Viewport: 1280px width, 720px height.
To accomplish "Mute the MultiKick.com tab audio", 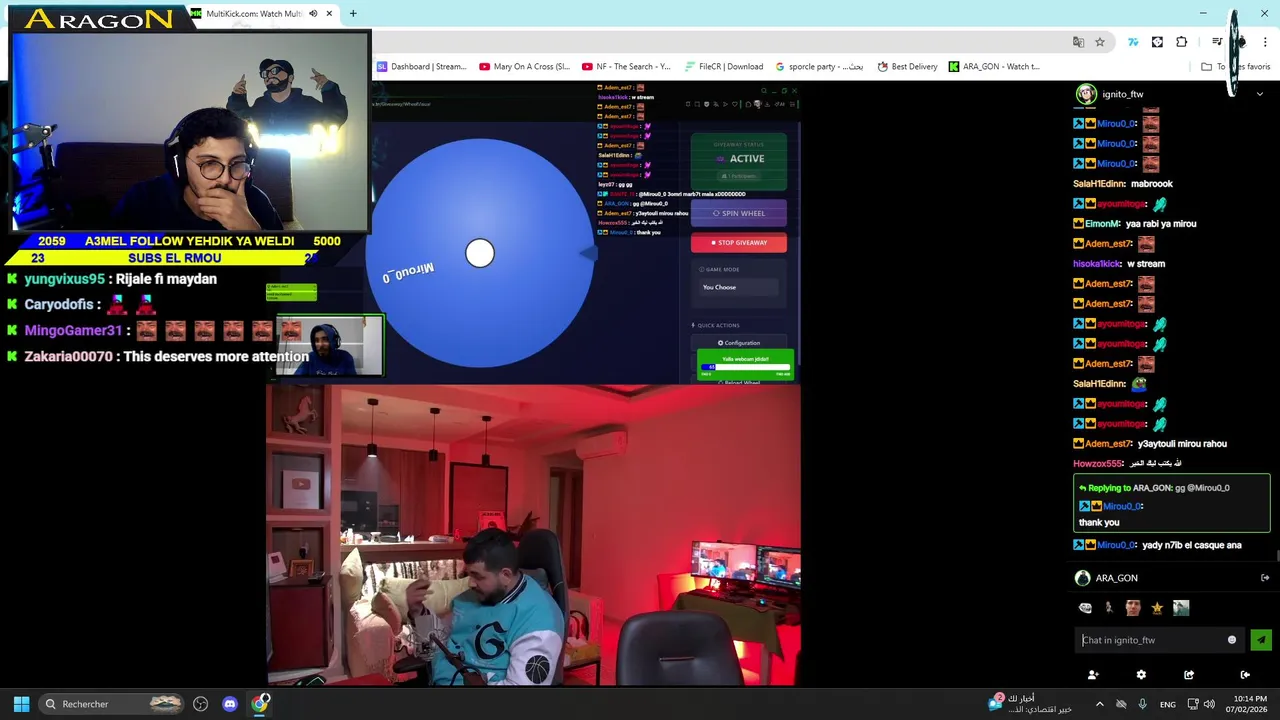I will (313, 13).
